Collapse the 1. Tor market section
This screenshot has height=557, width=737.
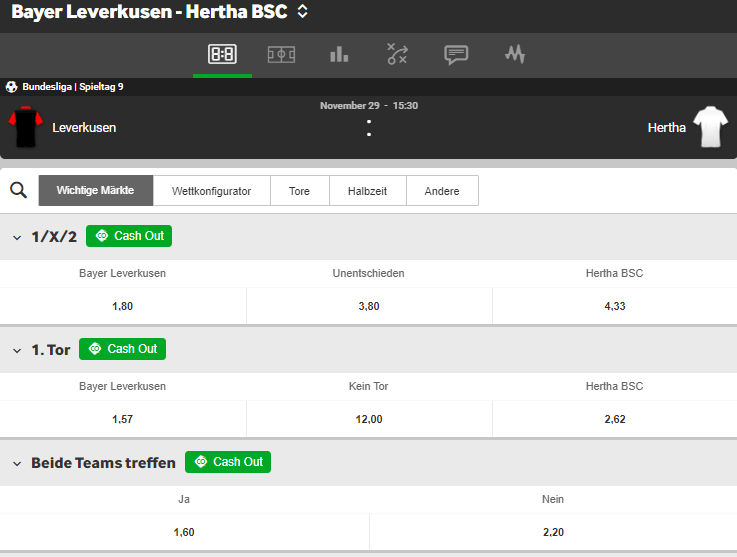[x=17, y=351]
